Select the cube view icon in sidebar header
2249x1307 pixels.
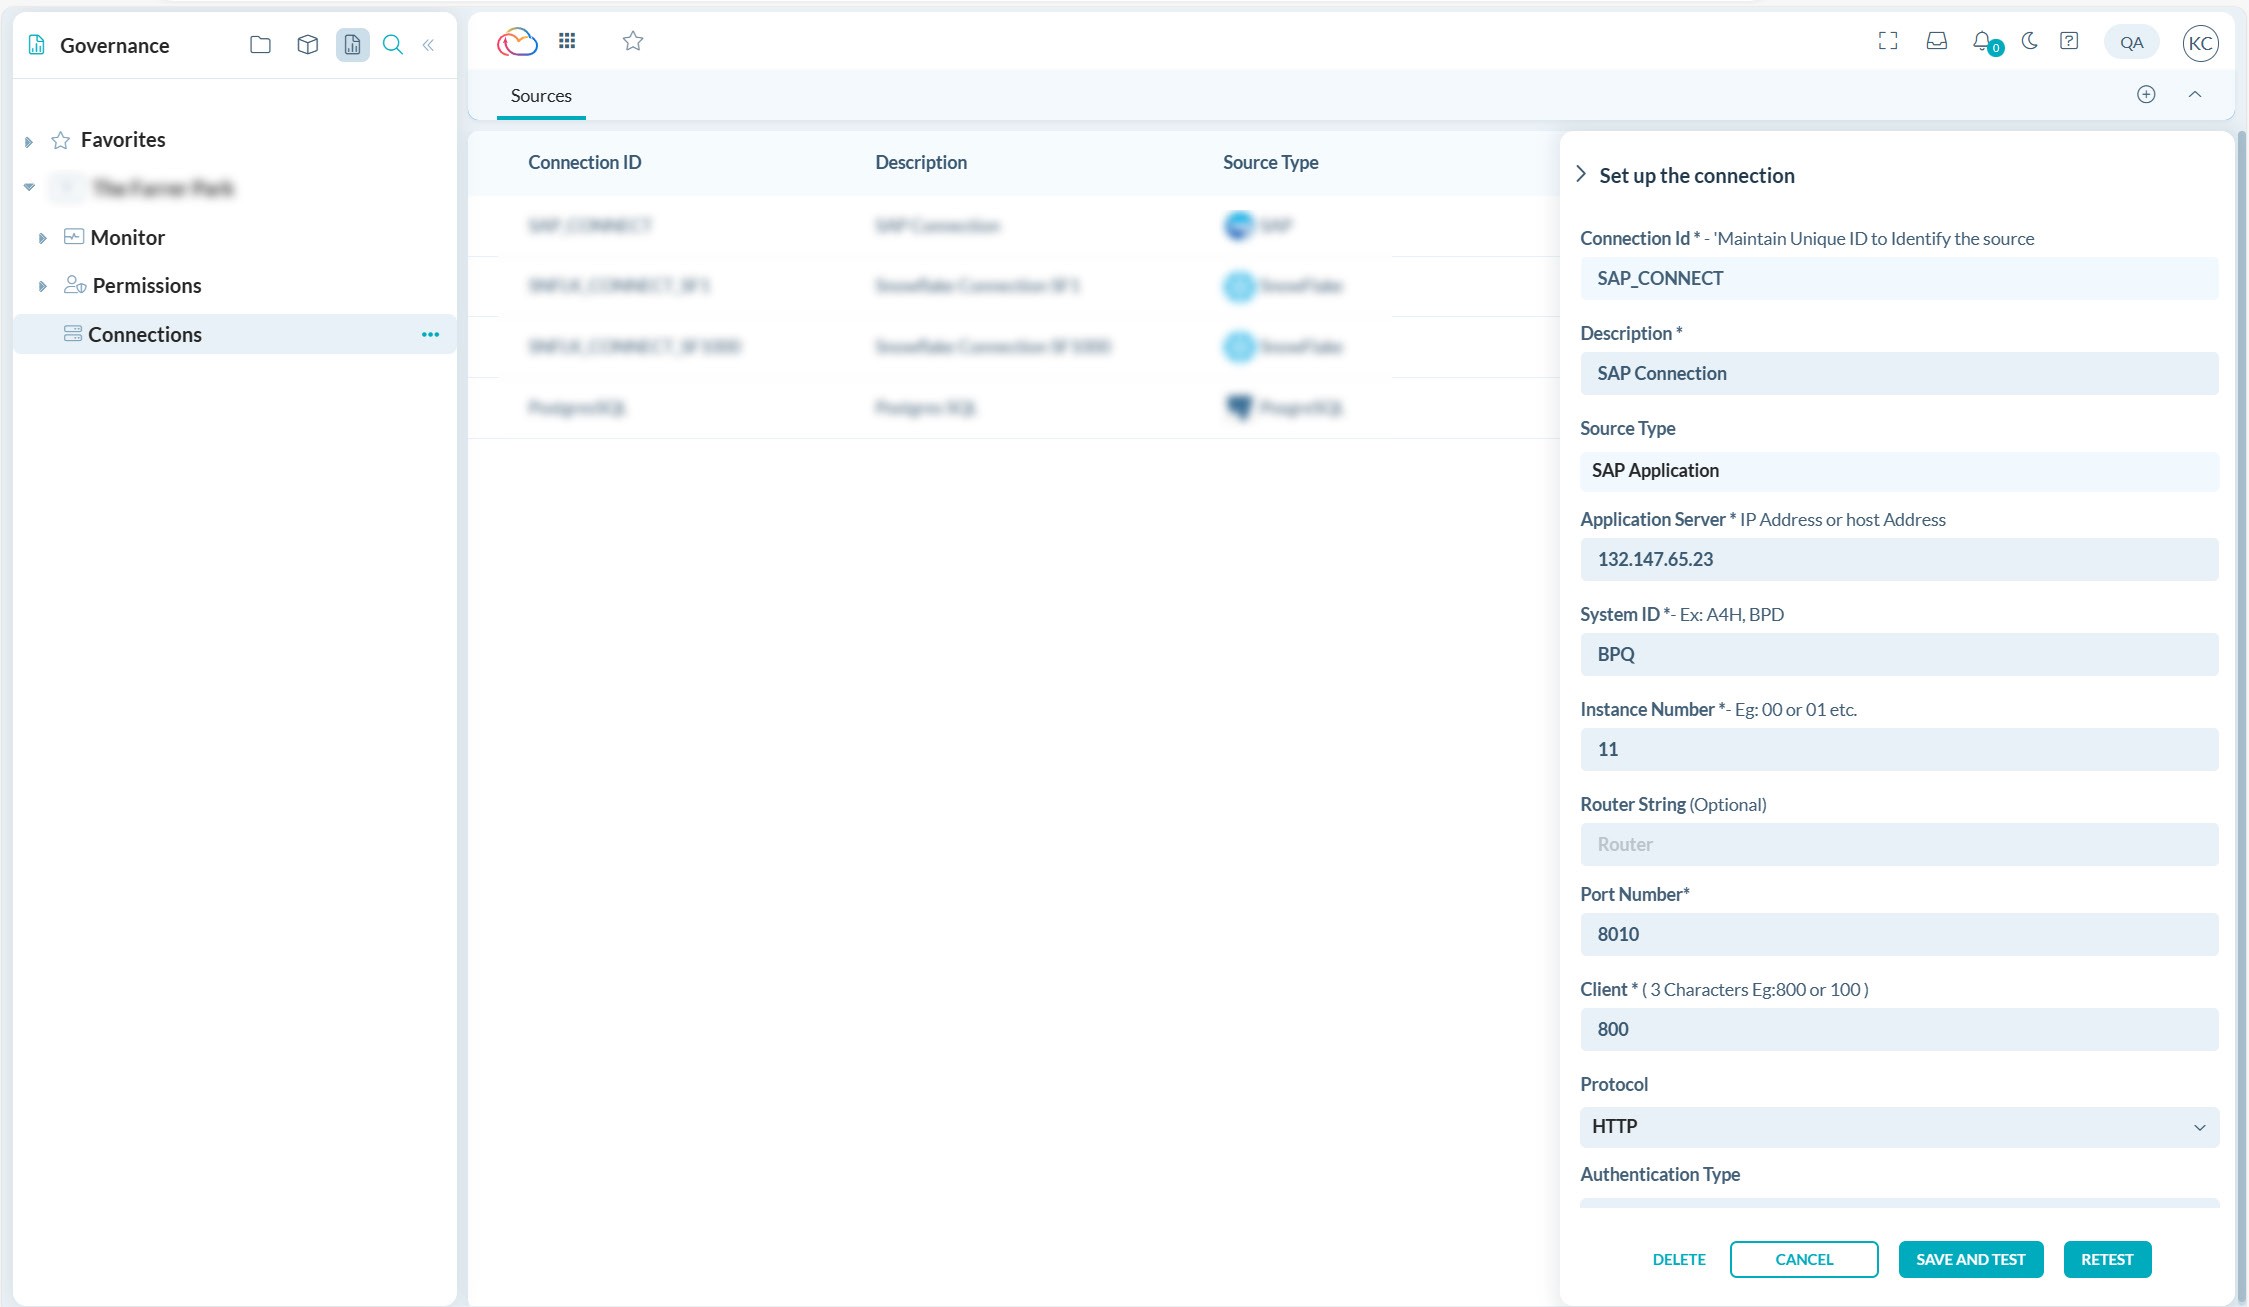tap(307, 45)
